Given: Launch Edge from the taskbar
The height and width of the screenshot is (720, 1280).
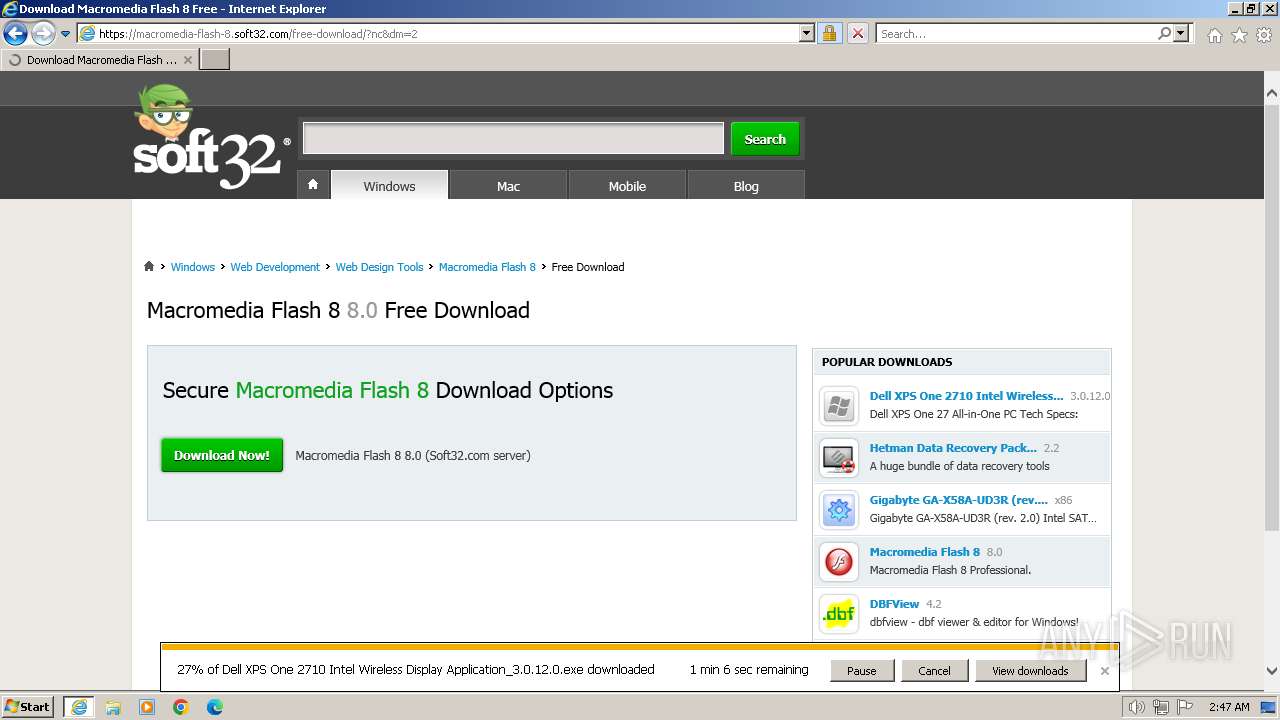Looking at the screenshot, I should [215, 707].
